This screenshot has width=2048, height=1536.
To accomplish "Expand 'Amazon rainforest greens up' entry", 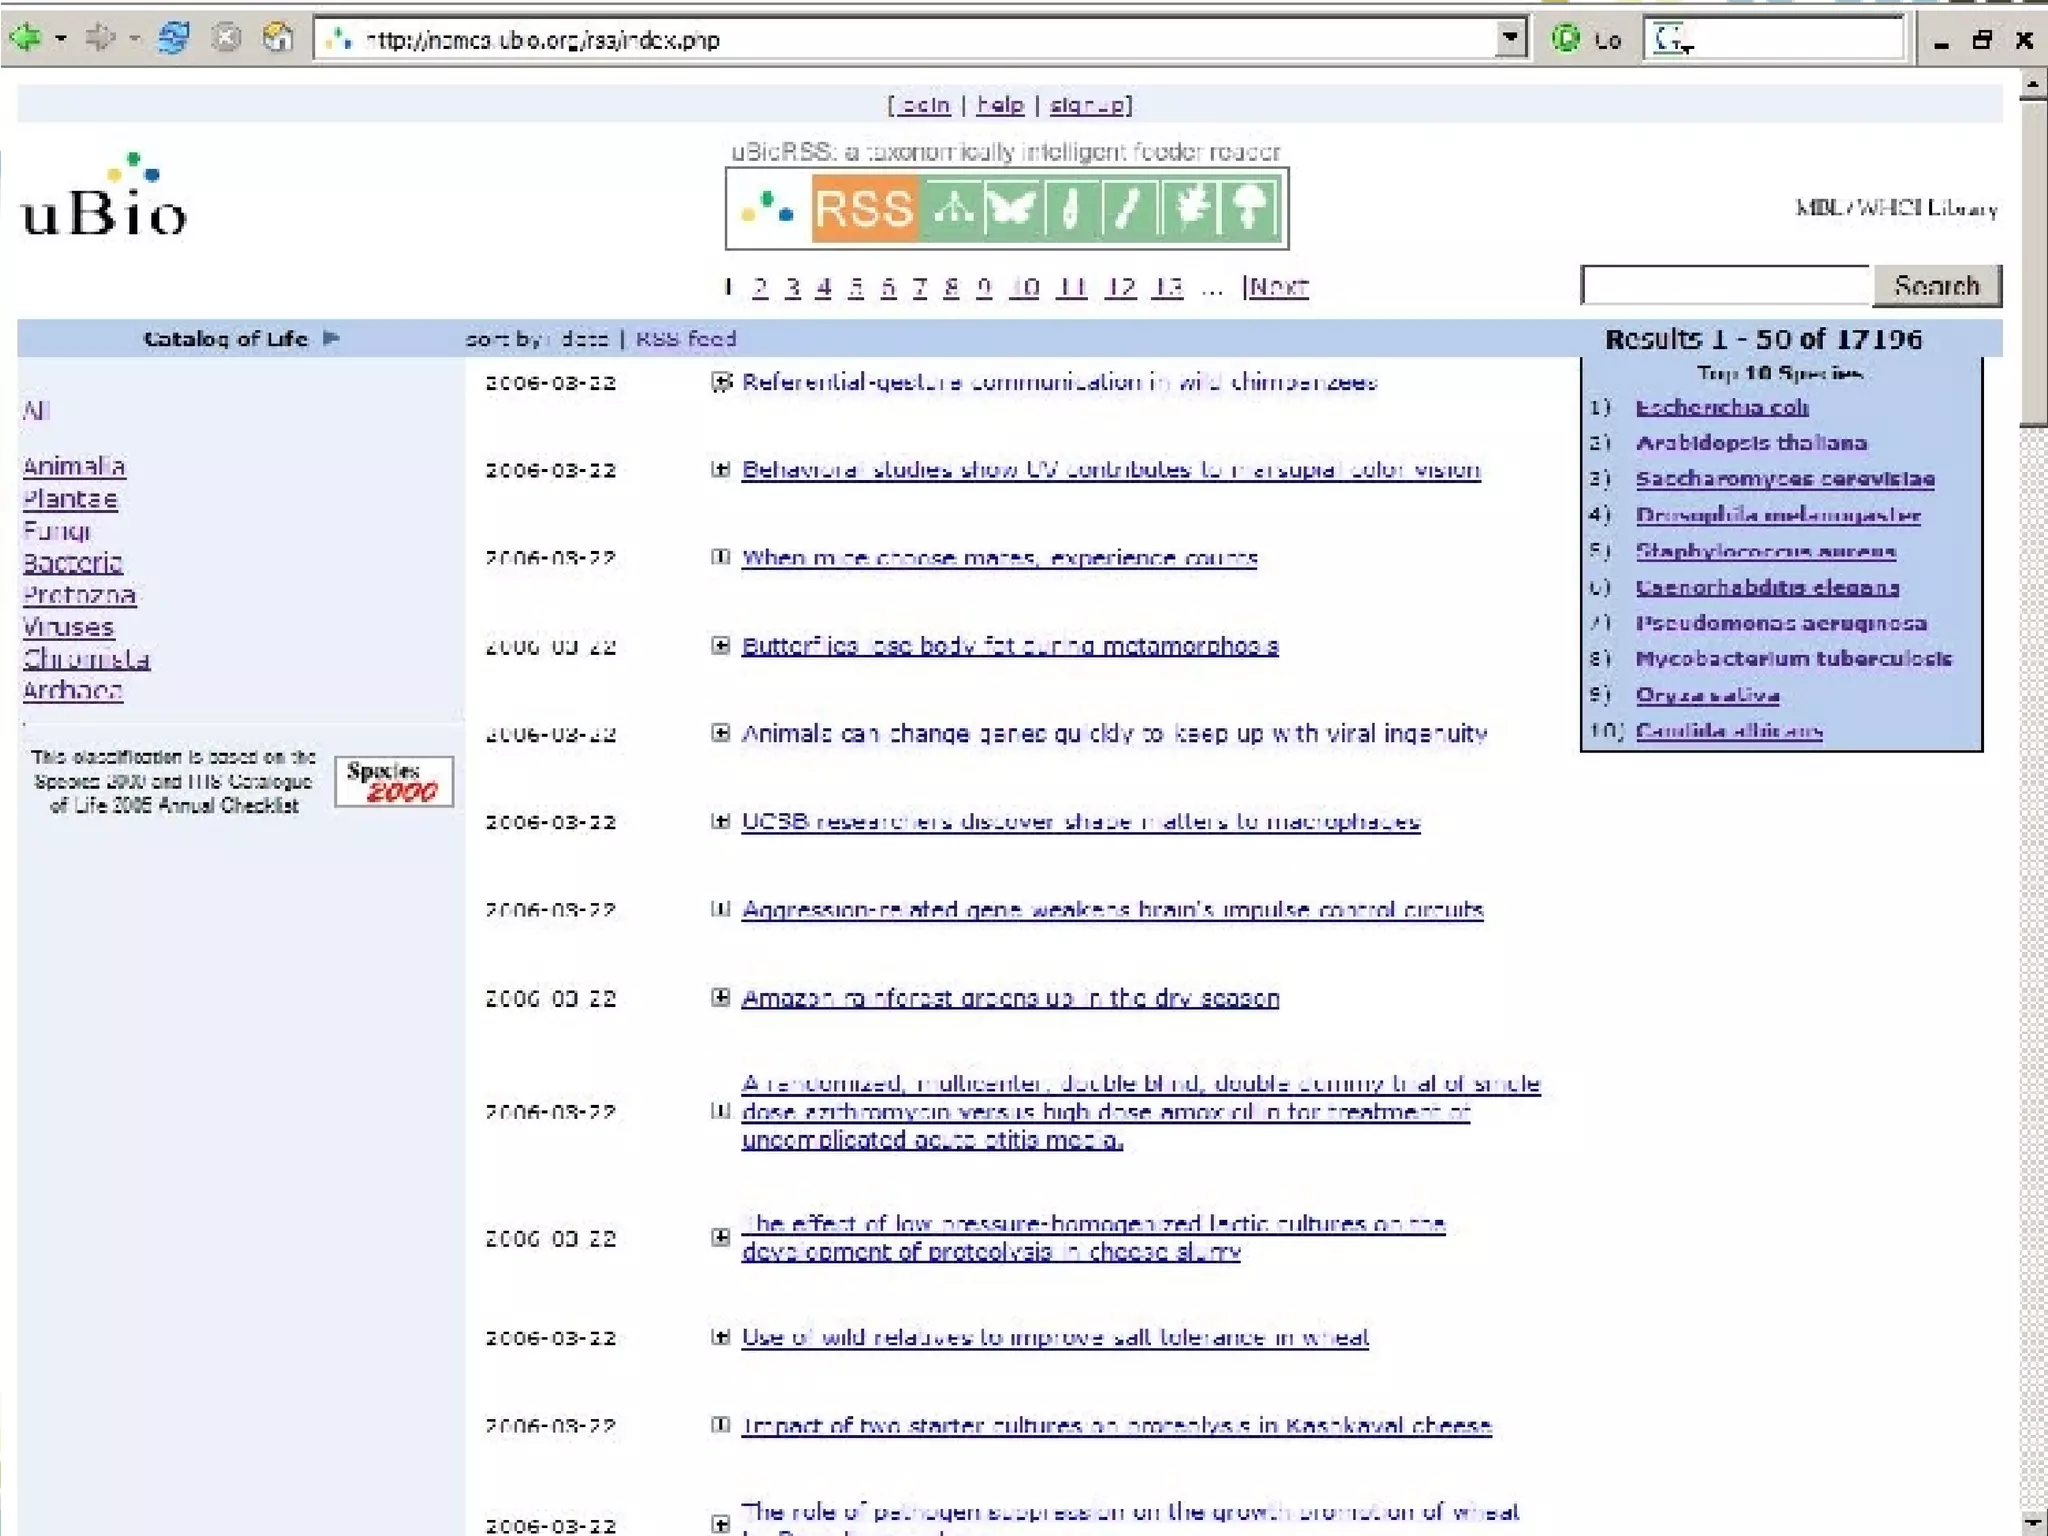I will pos(720,997).
